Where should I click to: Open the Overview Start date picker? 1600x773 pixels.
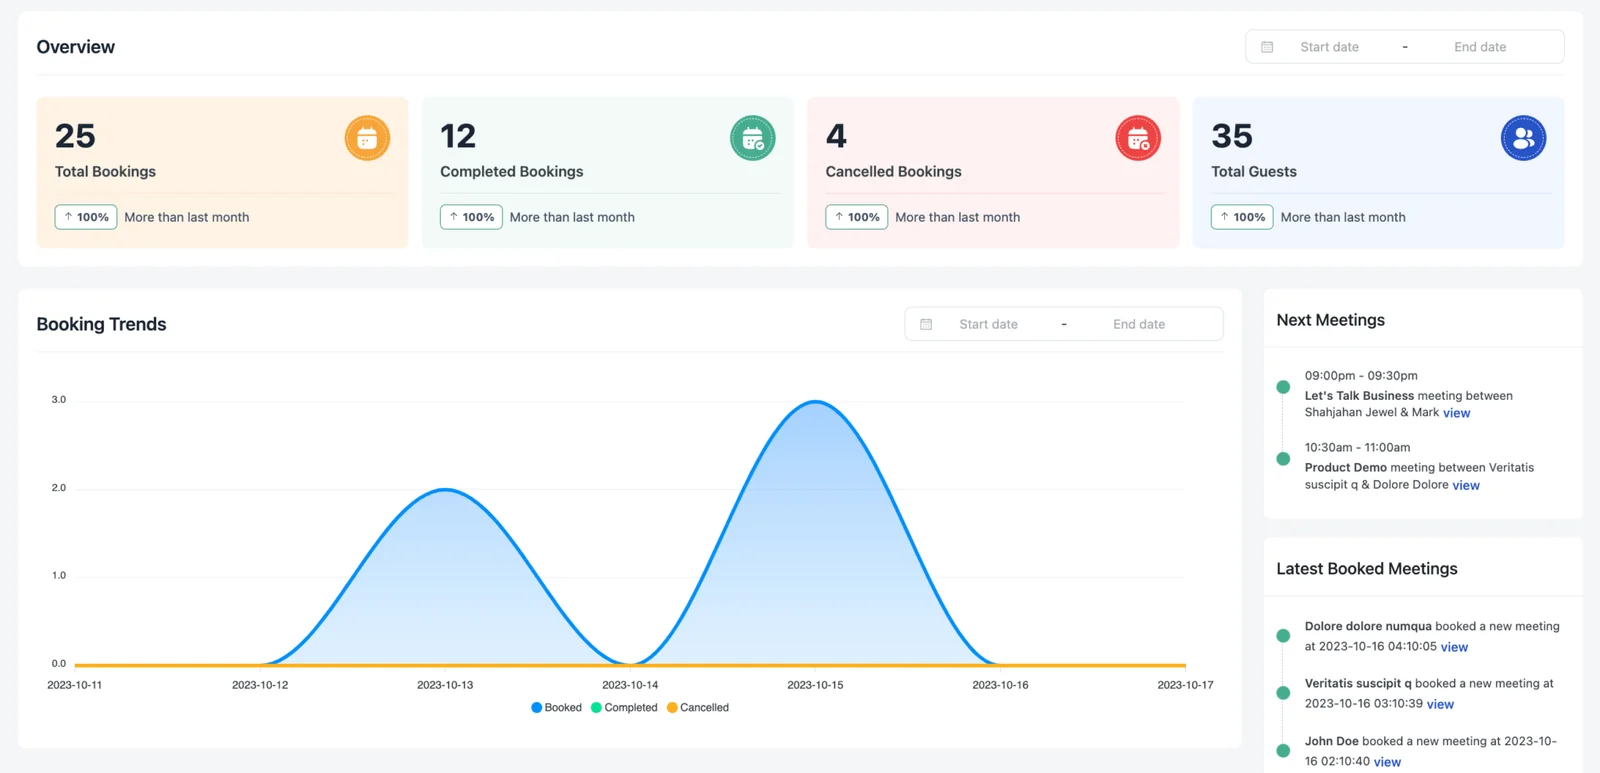click(1329, 47)
